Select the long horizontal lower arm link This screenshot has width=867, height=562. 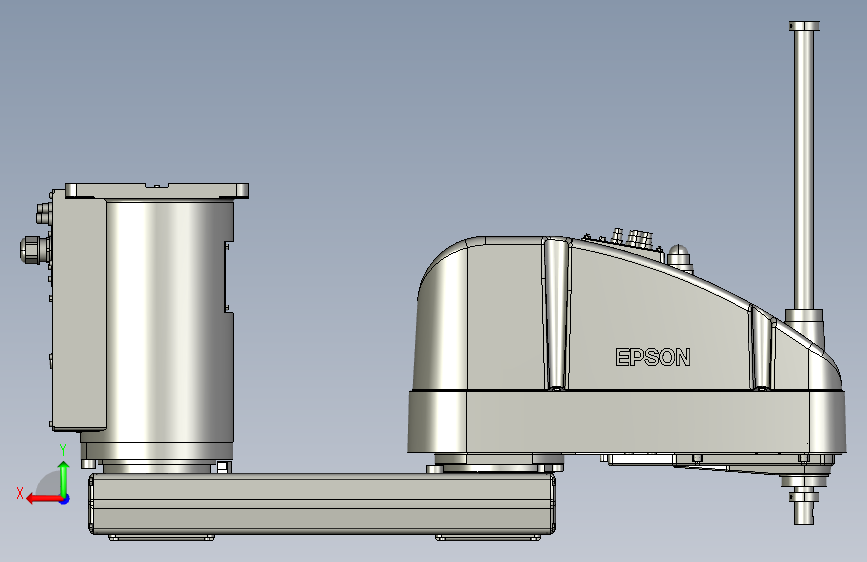322,503
